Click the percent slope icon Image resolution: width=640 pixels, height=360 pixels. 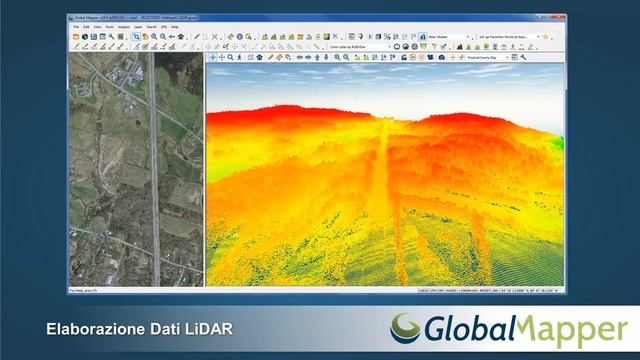click(387, 37)
